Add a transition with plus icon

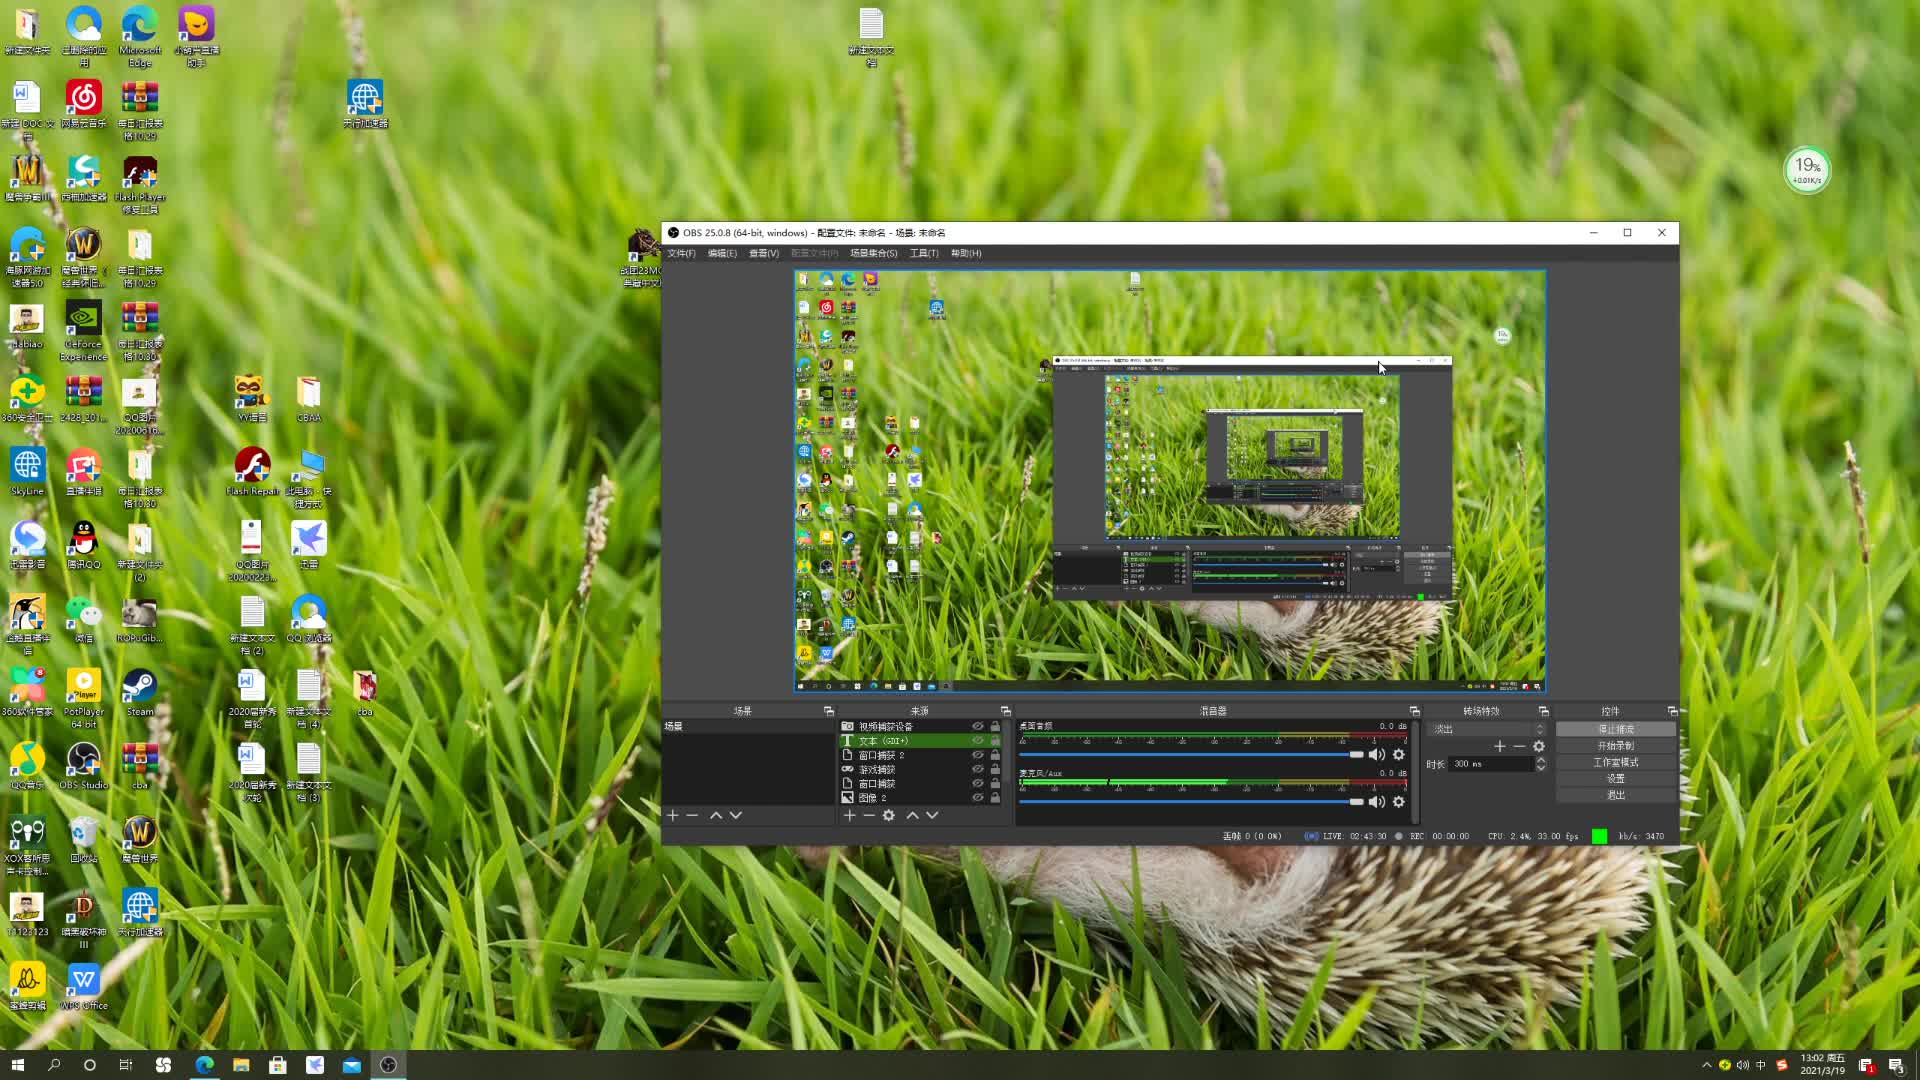tap(1499, 747)
